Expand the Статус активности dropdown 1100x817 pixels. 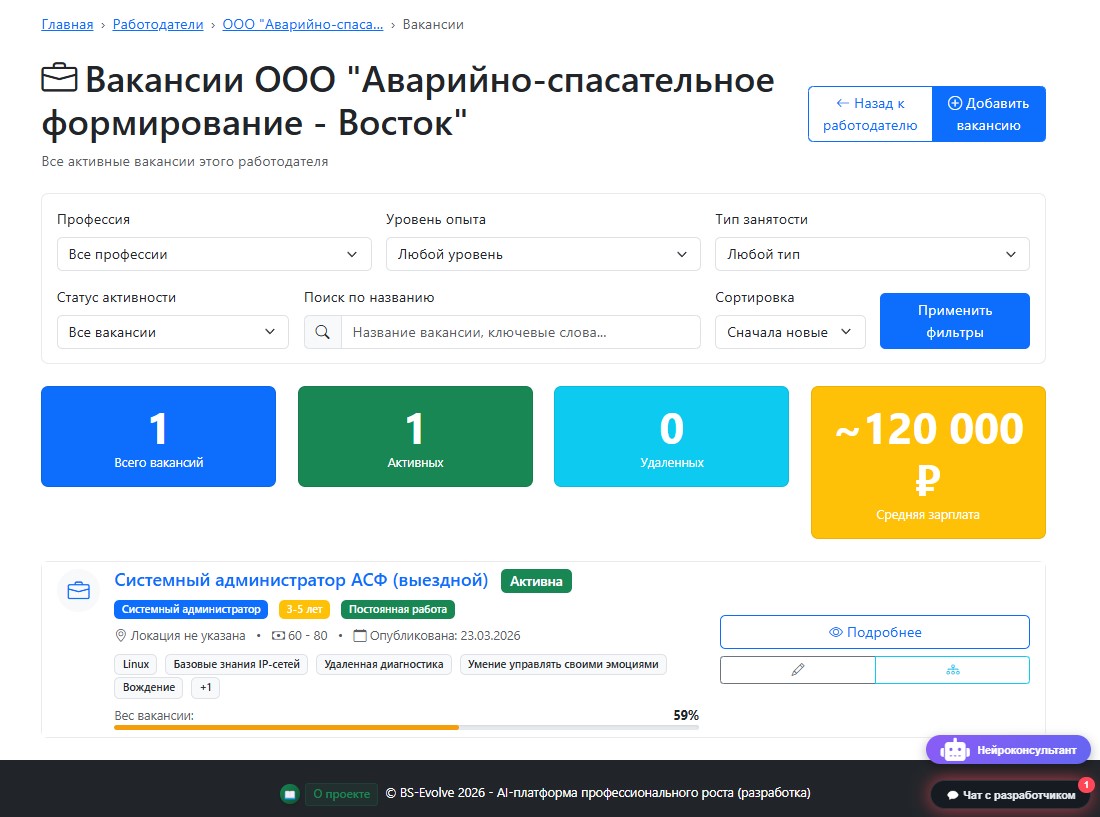tap(173, 332)
